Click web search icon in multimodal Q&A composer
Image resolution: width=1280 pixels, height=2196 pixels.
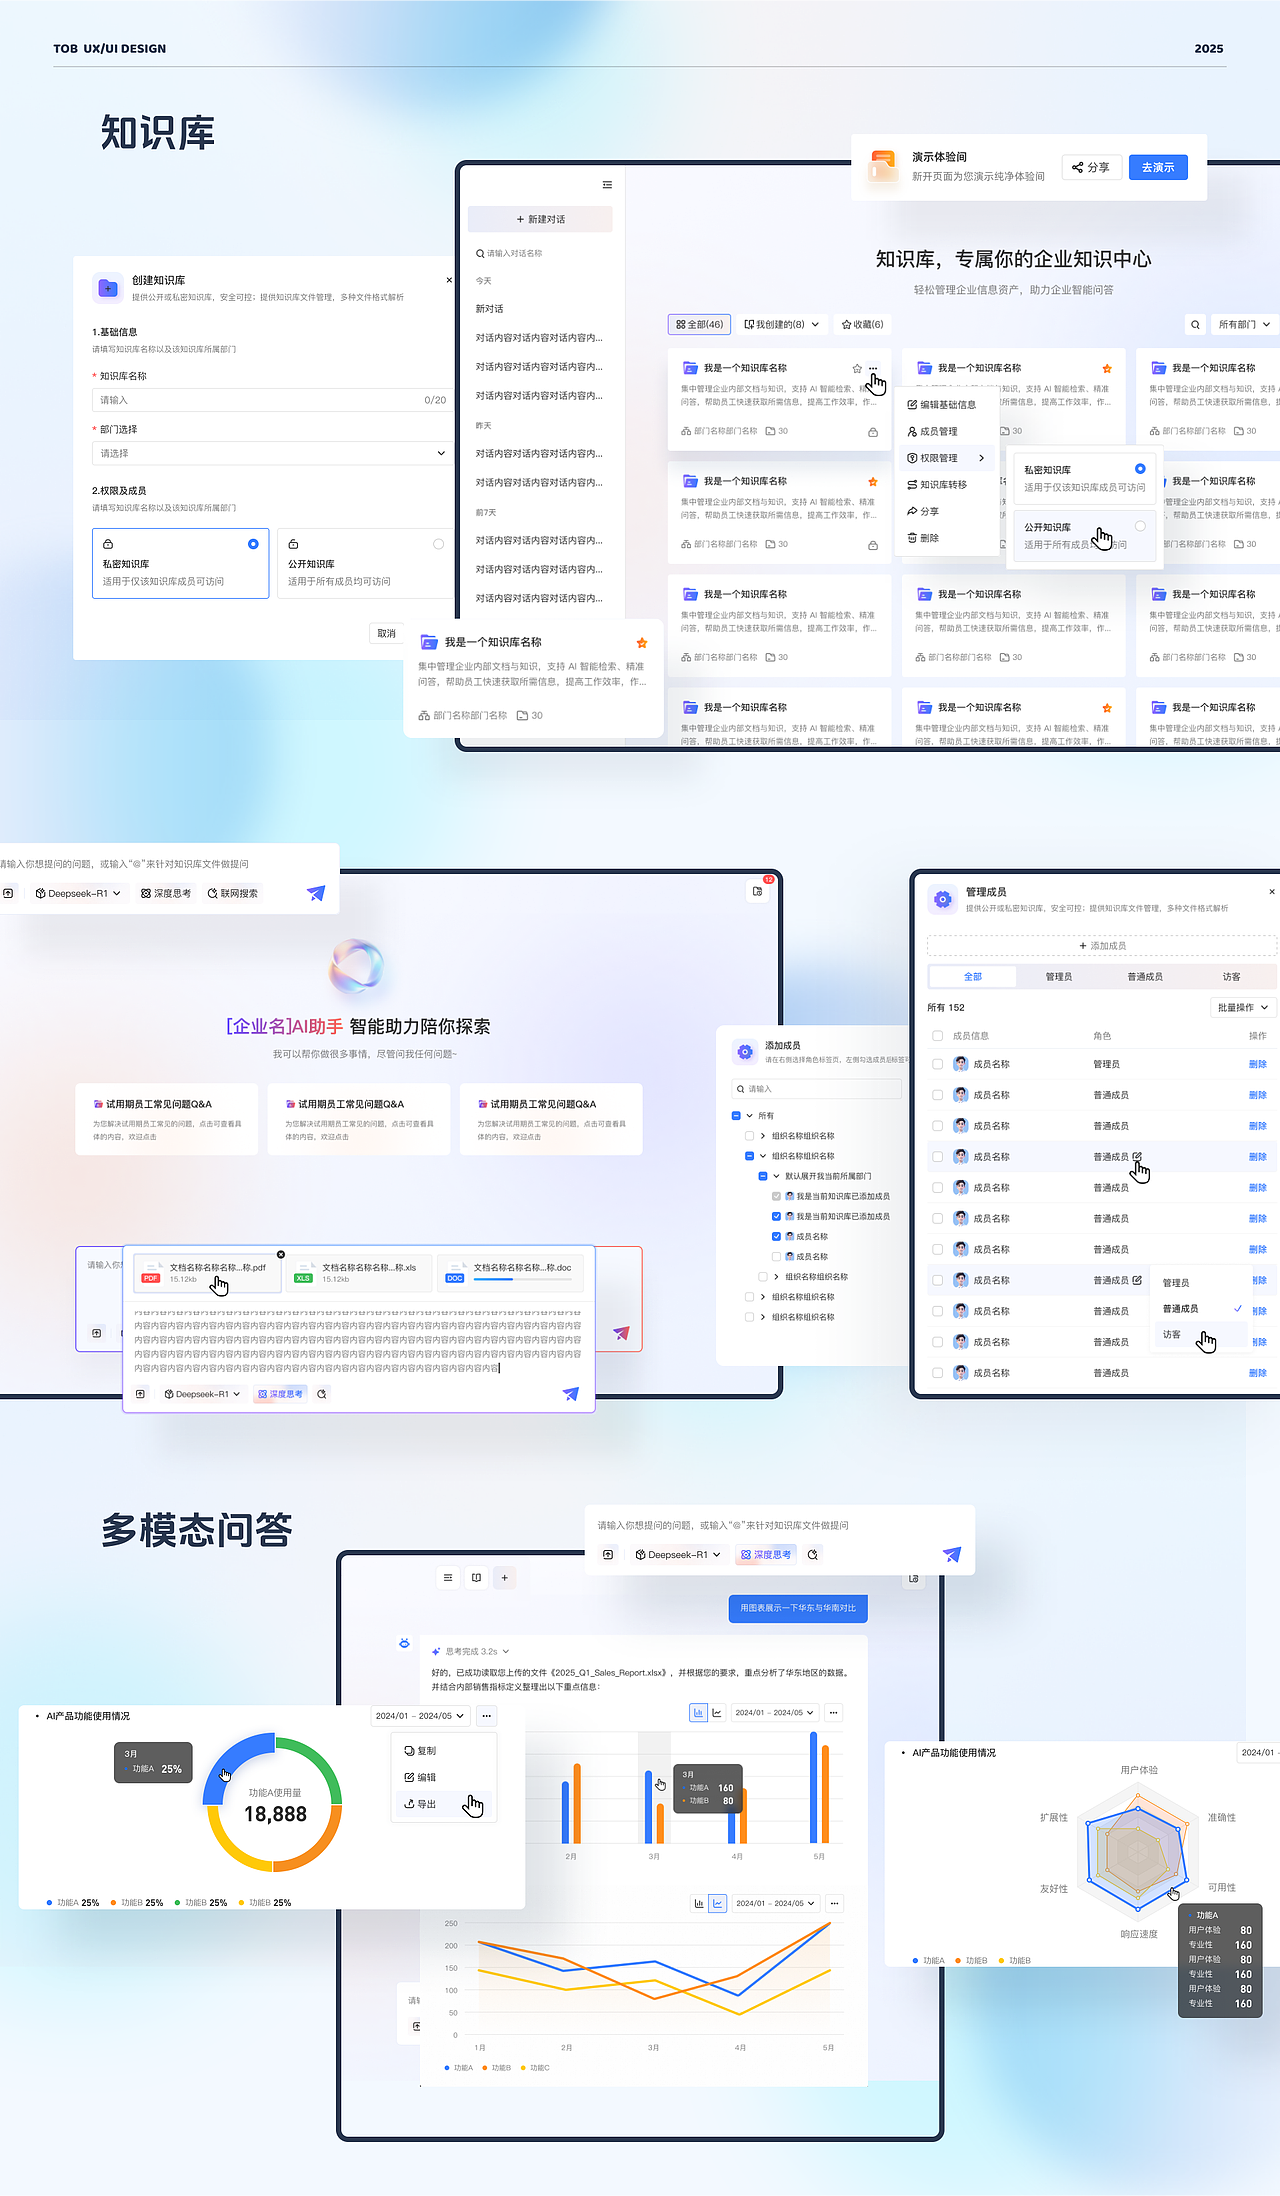coord(813,1554)
